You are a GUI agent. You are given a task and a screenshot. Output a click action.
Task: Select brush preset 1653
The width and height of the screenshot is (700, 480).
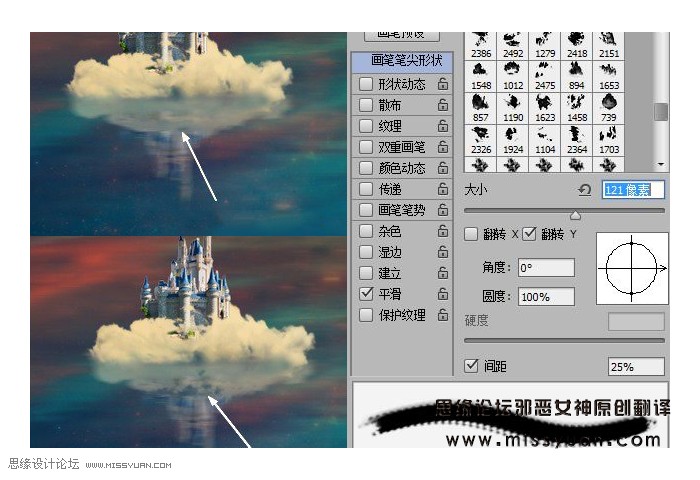[x=609, y=76]
